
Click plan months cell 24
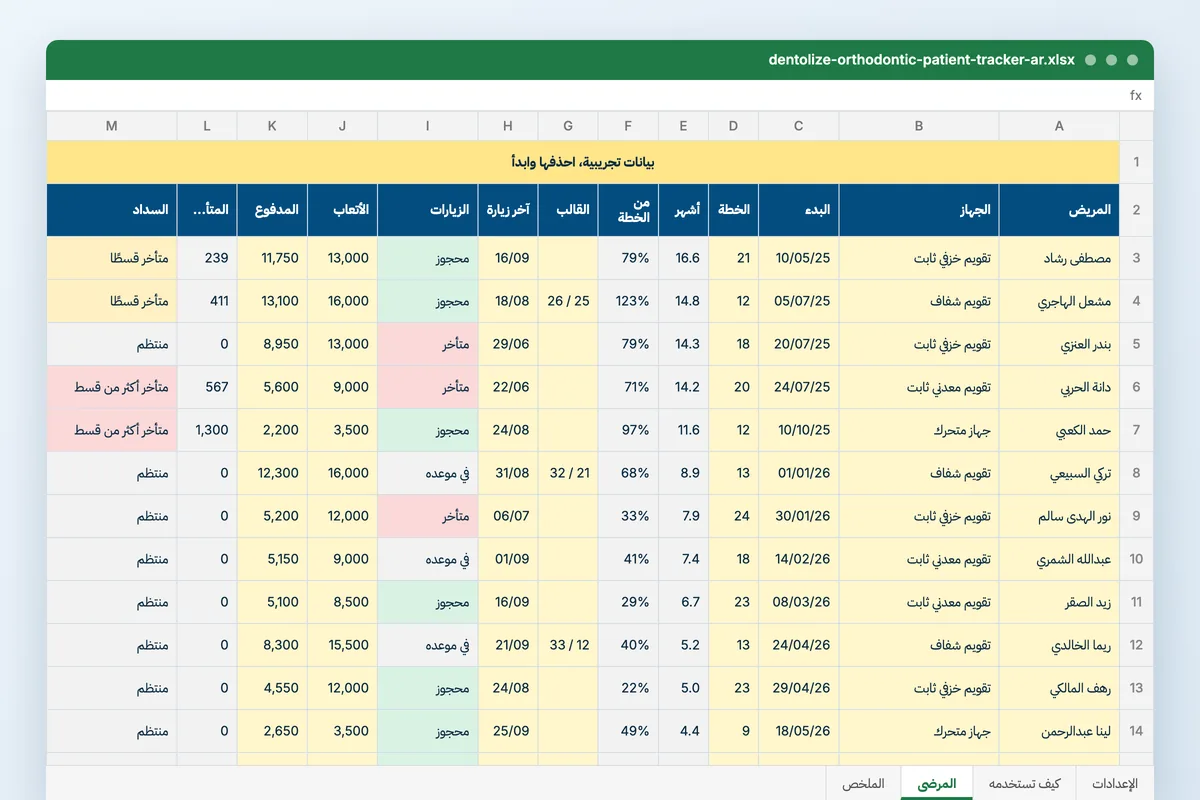coord(734,516)
